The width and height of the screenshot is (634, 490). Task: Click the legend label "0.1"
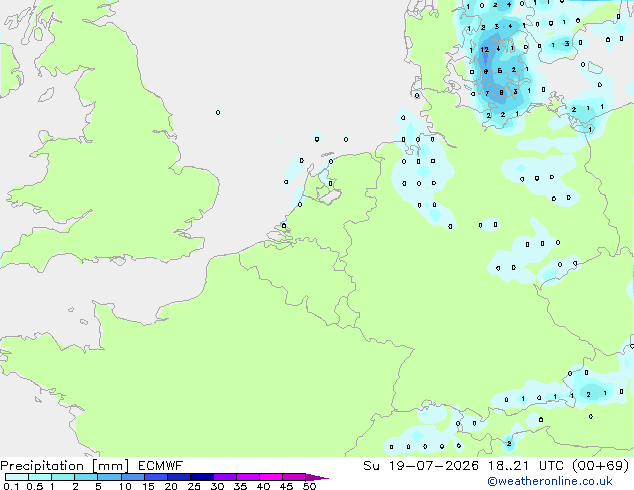[11, 486]
